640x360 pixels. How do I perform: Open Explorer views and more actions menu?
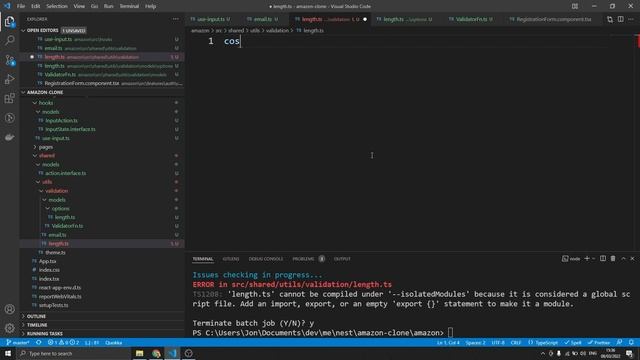[176, 19]
